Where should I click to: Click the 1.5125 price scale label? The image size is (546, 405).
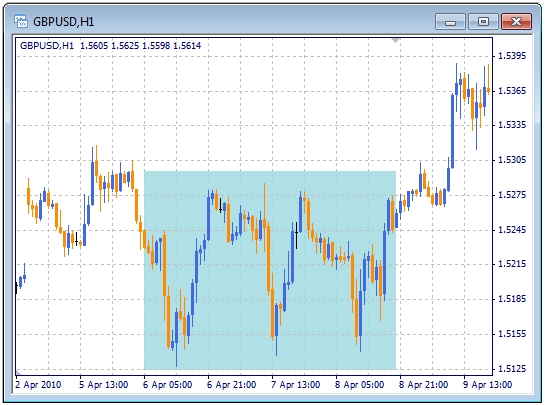pyautogui.click(x=512, y=368)
